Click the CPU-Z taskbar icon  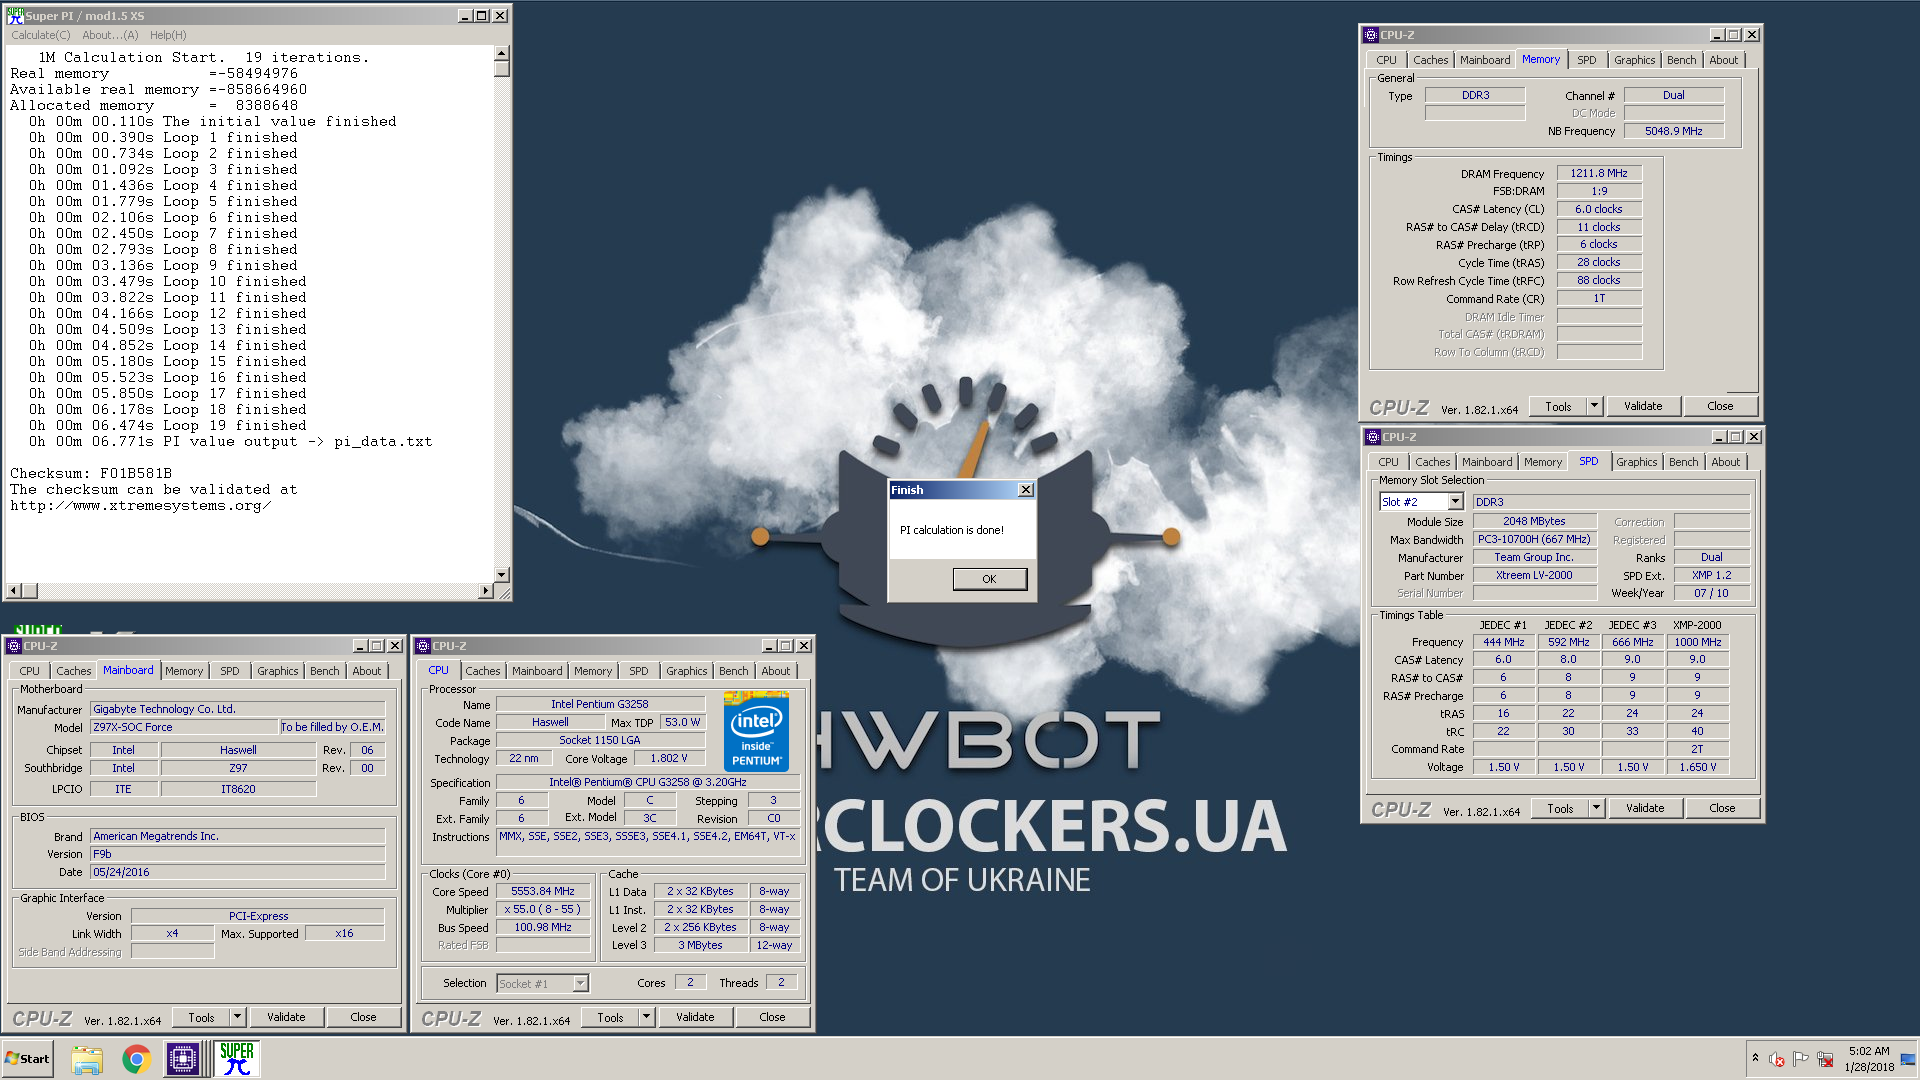[x=183, y=1059]
